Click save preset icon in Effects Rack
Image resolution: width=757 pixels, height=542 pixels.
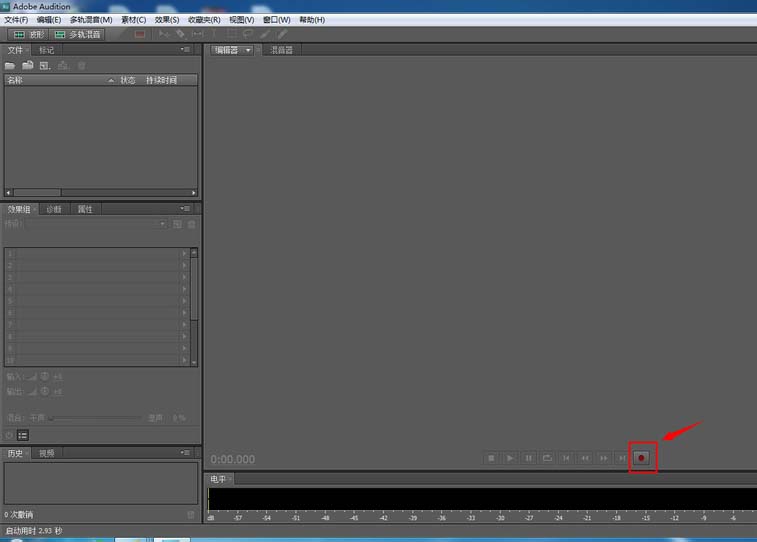click(x=177, y=224)
